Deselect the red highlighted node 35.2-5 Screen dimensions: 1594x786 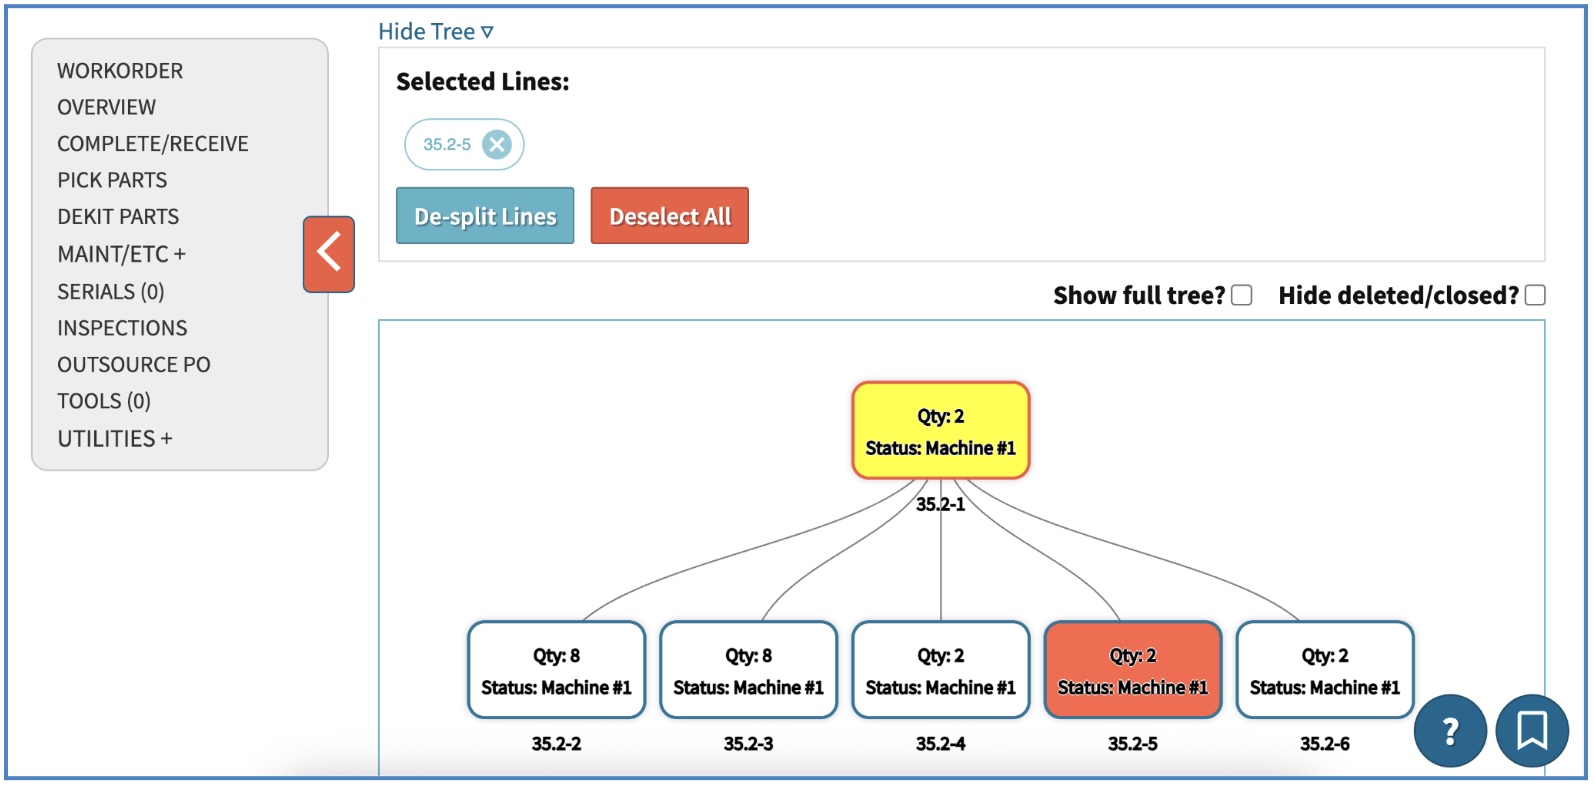pyautogui.click(x=1132, y=670)
